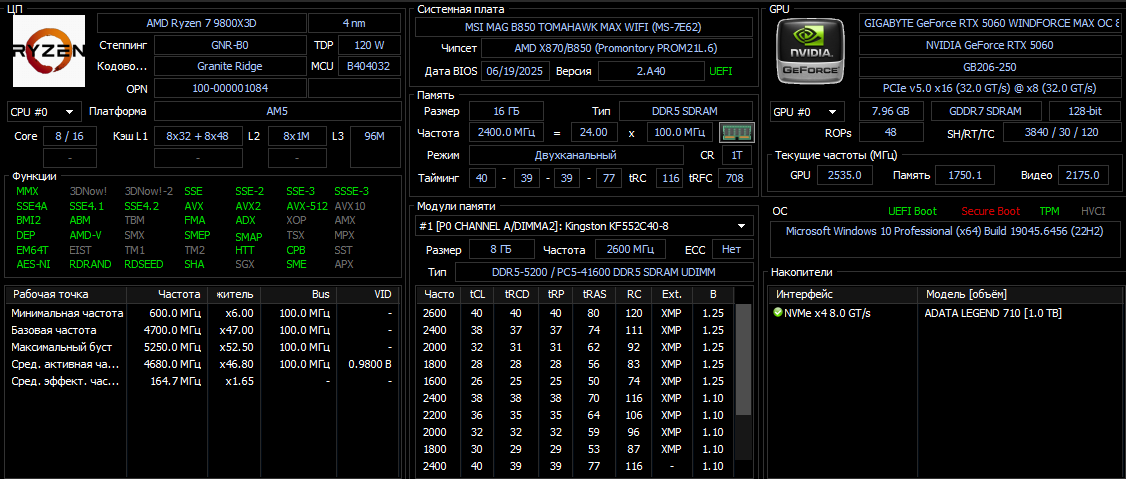Click the AMD Ryzen 7 9800X3D field
Screen dimensions: 1126x479
(x=200, y=24)
